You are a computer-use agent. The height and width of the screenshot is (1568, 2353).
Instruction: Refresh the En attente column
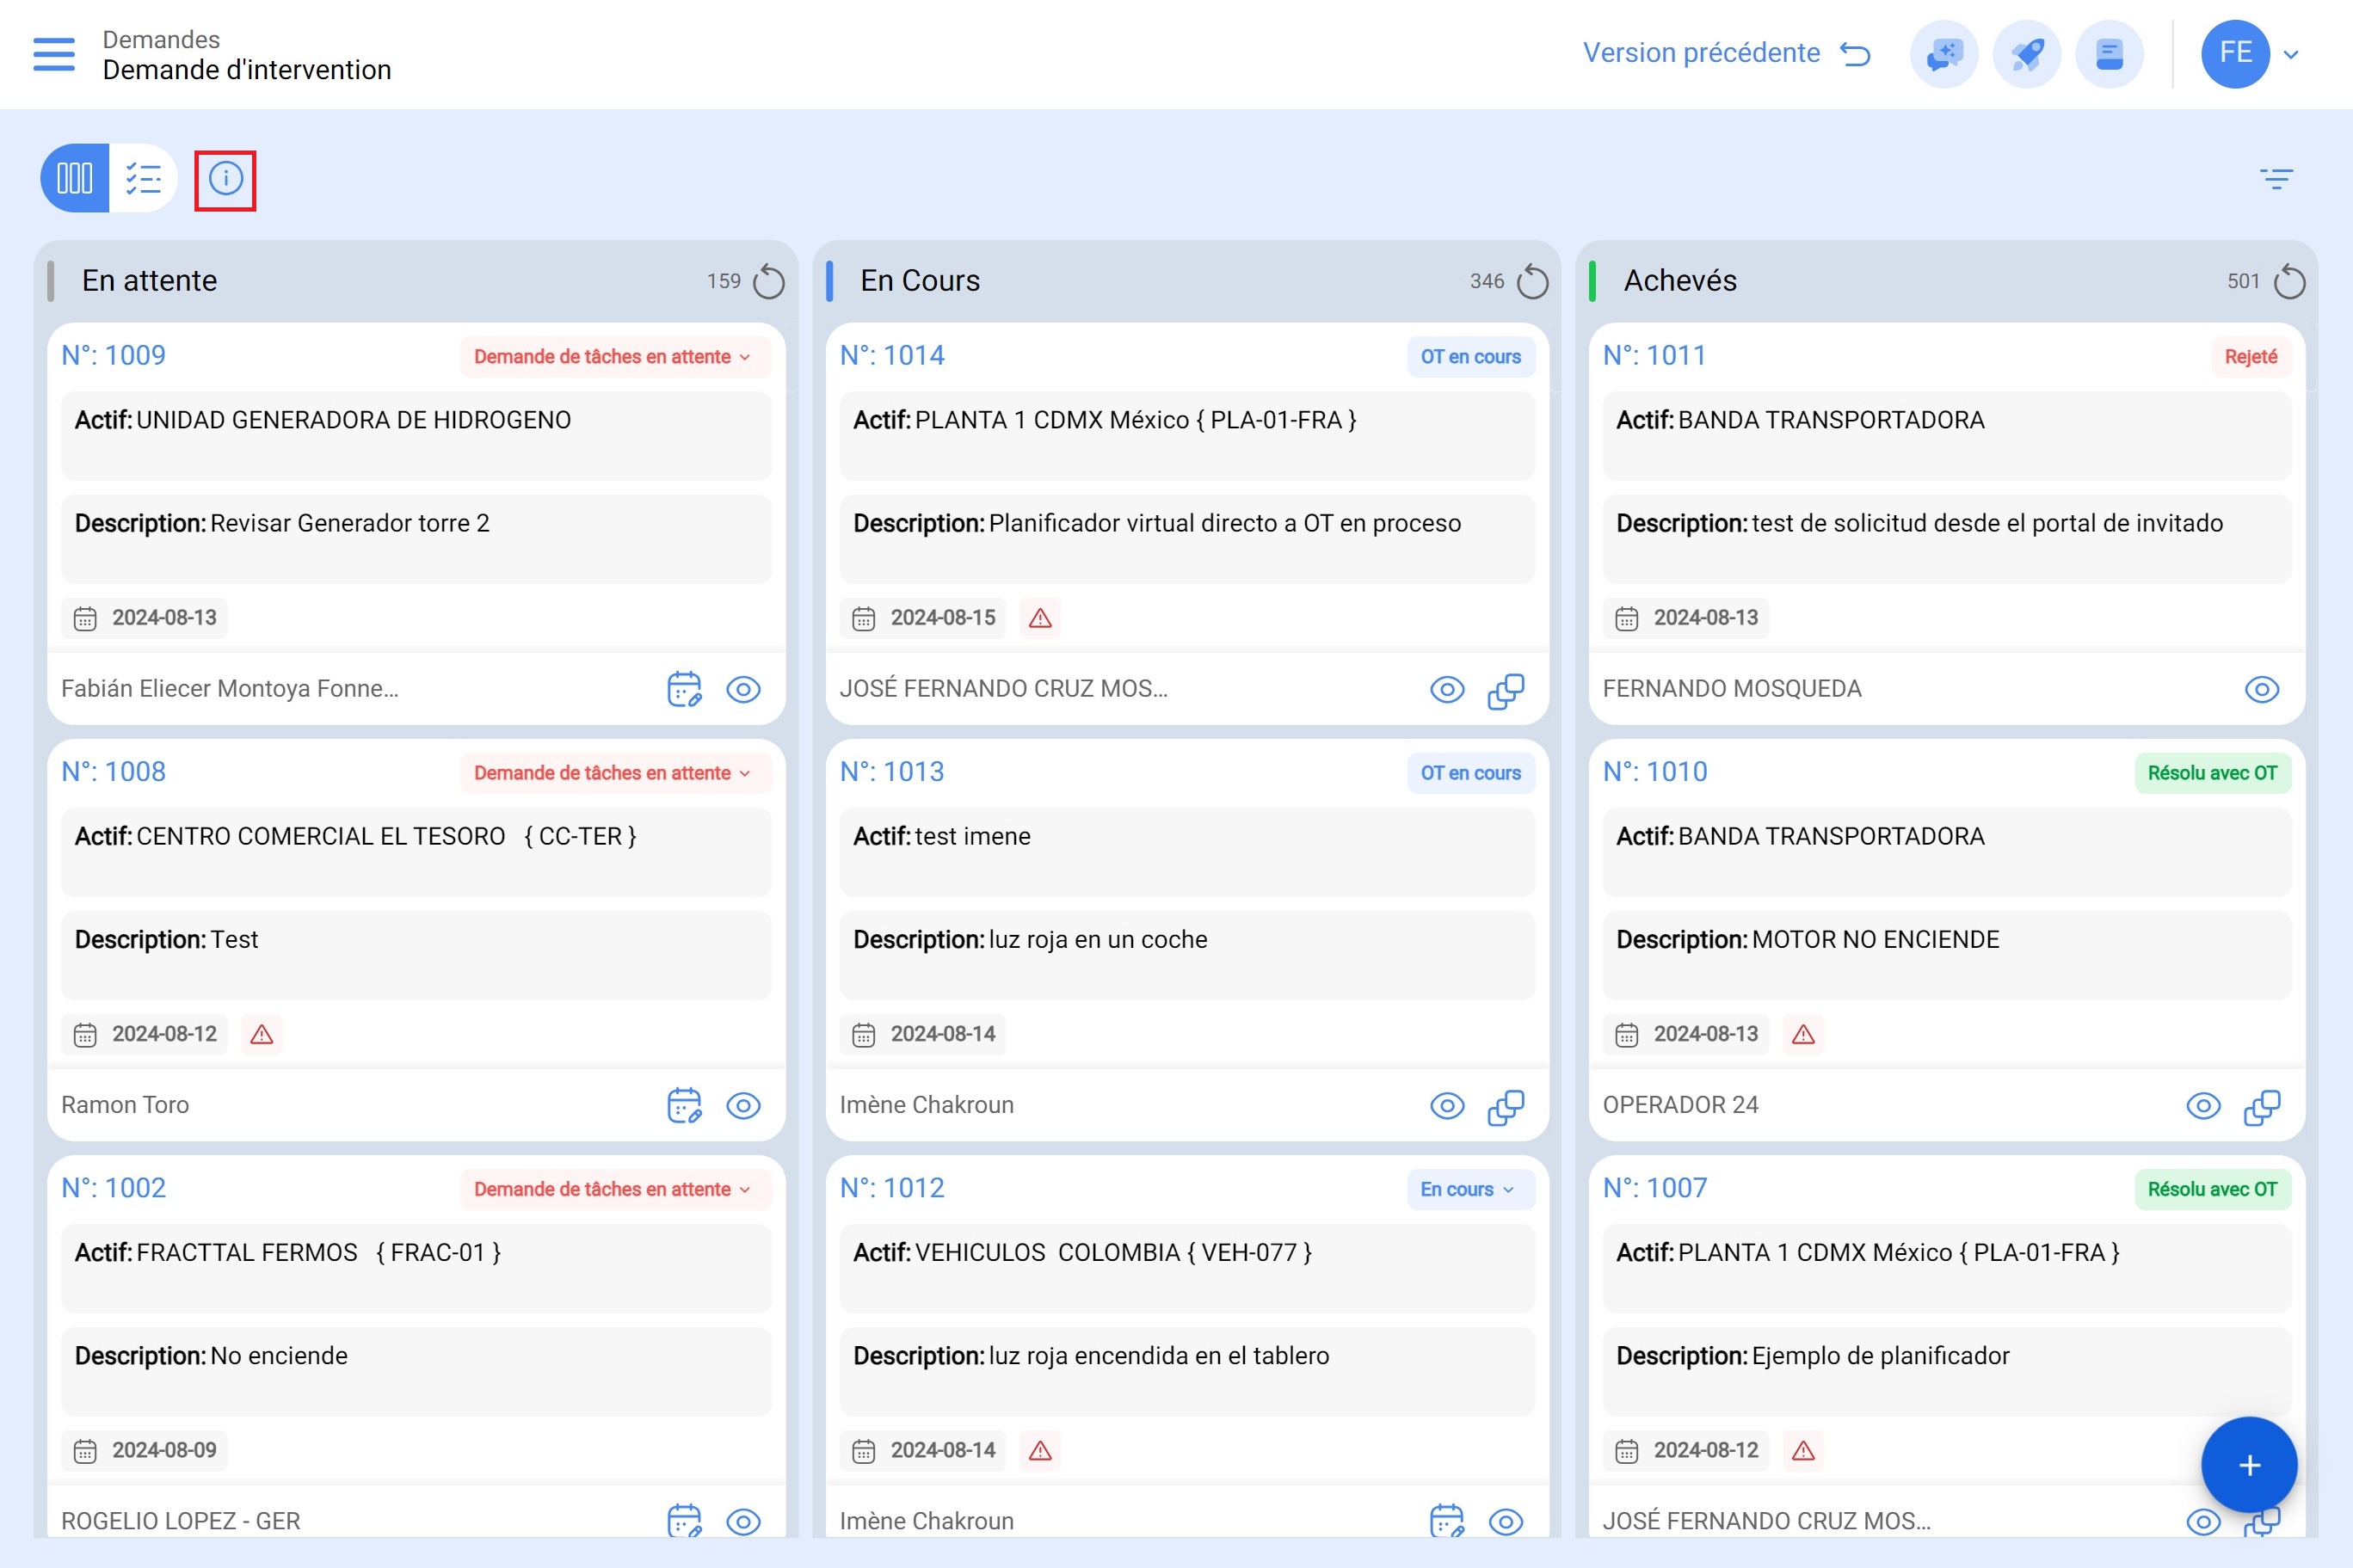[x=768, y=282]
